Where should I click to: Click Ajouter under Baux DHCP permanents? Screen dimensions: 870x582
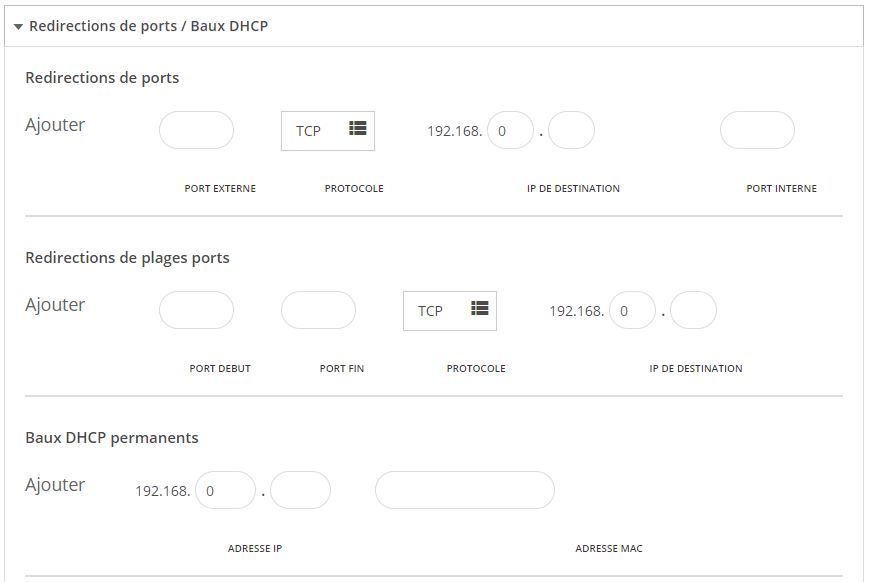tap(55, 485)
